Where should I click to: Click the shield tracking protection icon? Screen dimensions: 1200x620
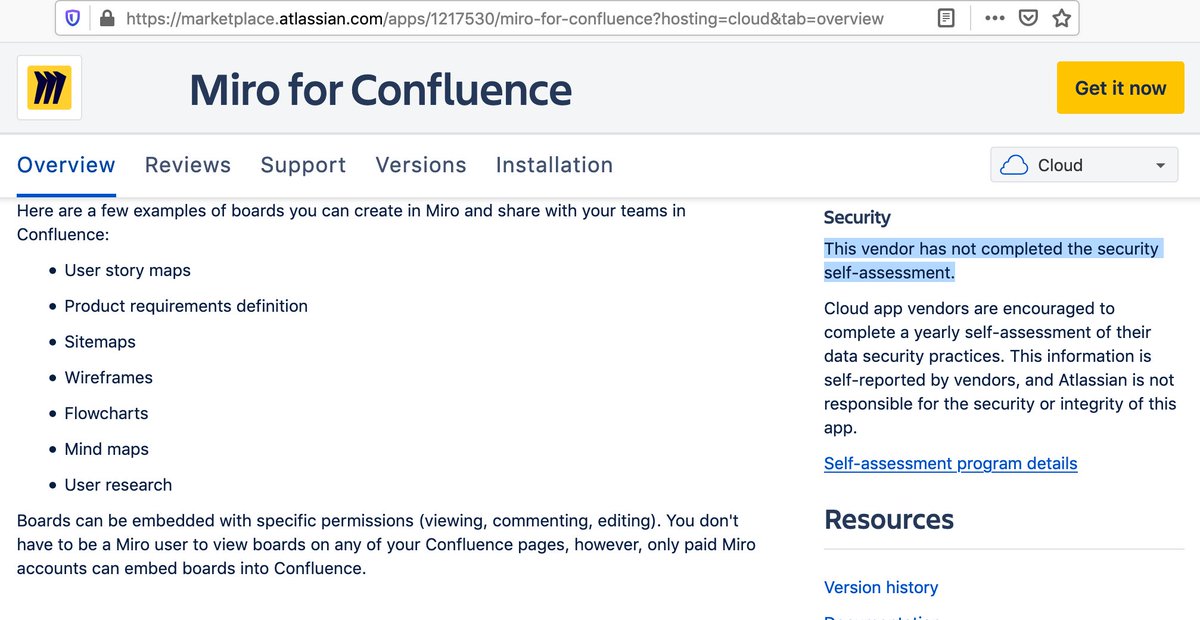tap(73, 18)
